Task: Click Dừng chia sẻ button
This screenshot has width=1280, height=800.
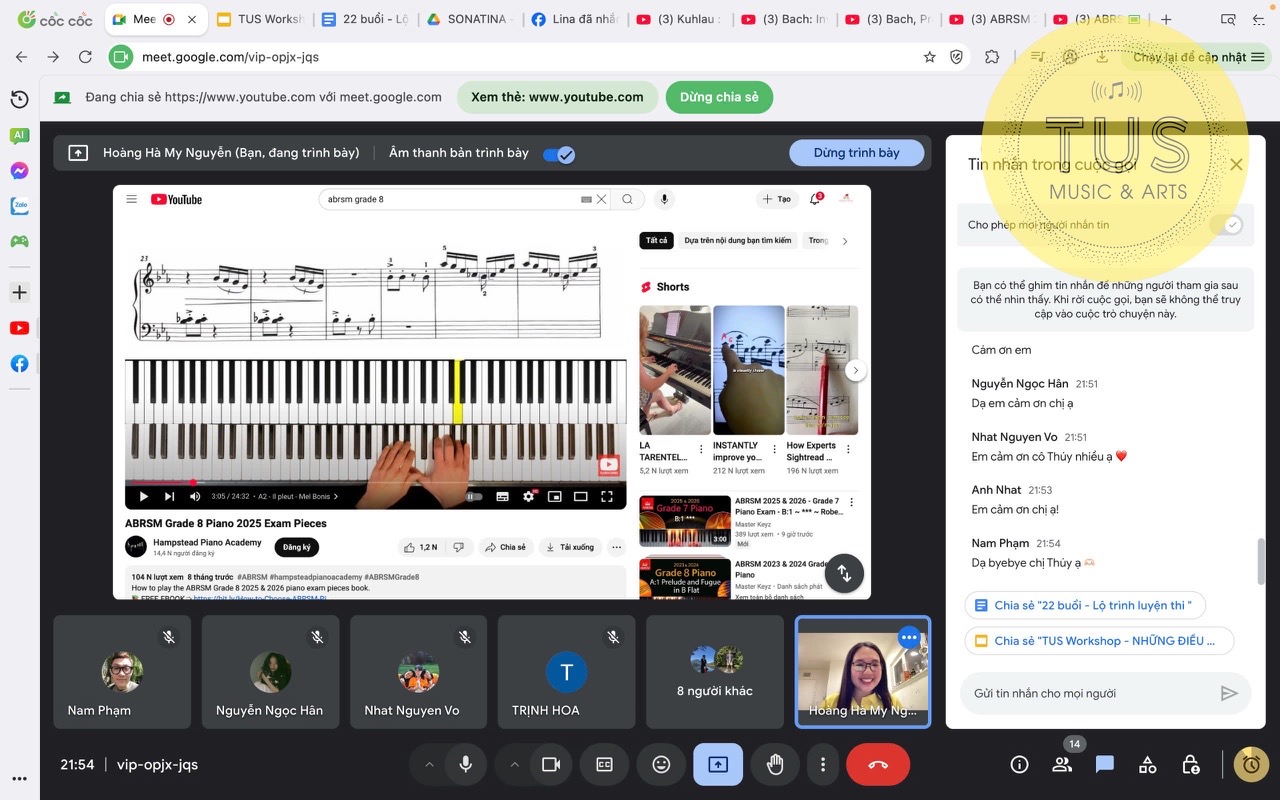Action: point(719,97)
